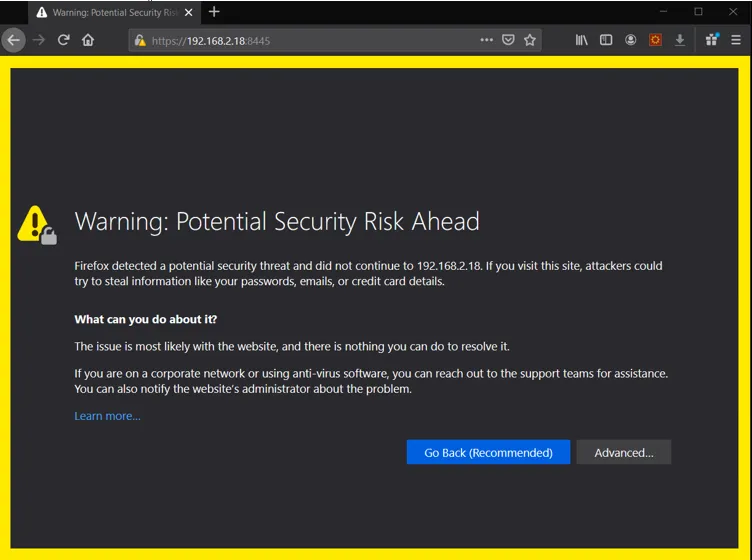Viewport: 752px width, 560px height.
Task: Click the warning triangle lock icon
Action: [x=37, y=225]
